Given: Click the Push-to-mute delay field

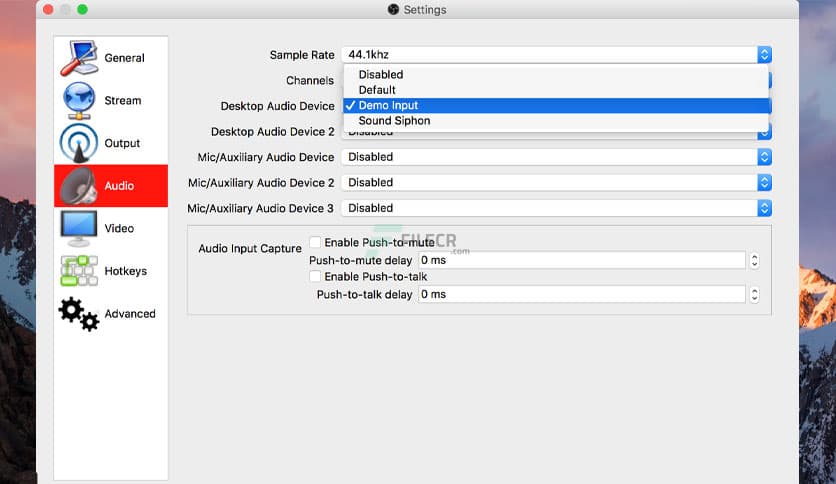Looking at the screenshot, I should pyautogui.click(x=581, y=261).
